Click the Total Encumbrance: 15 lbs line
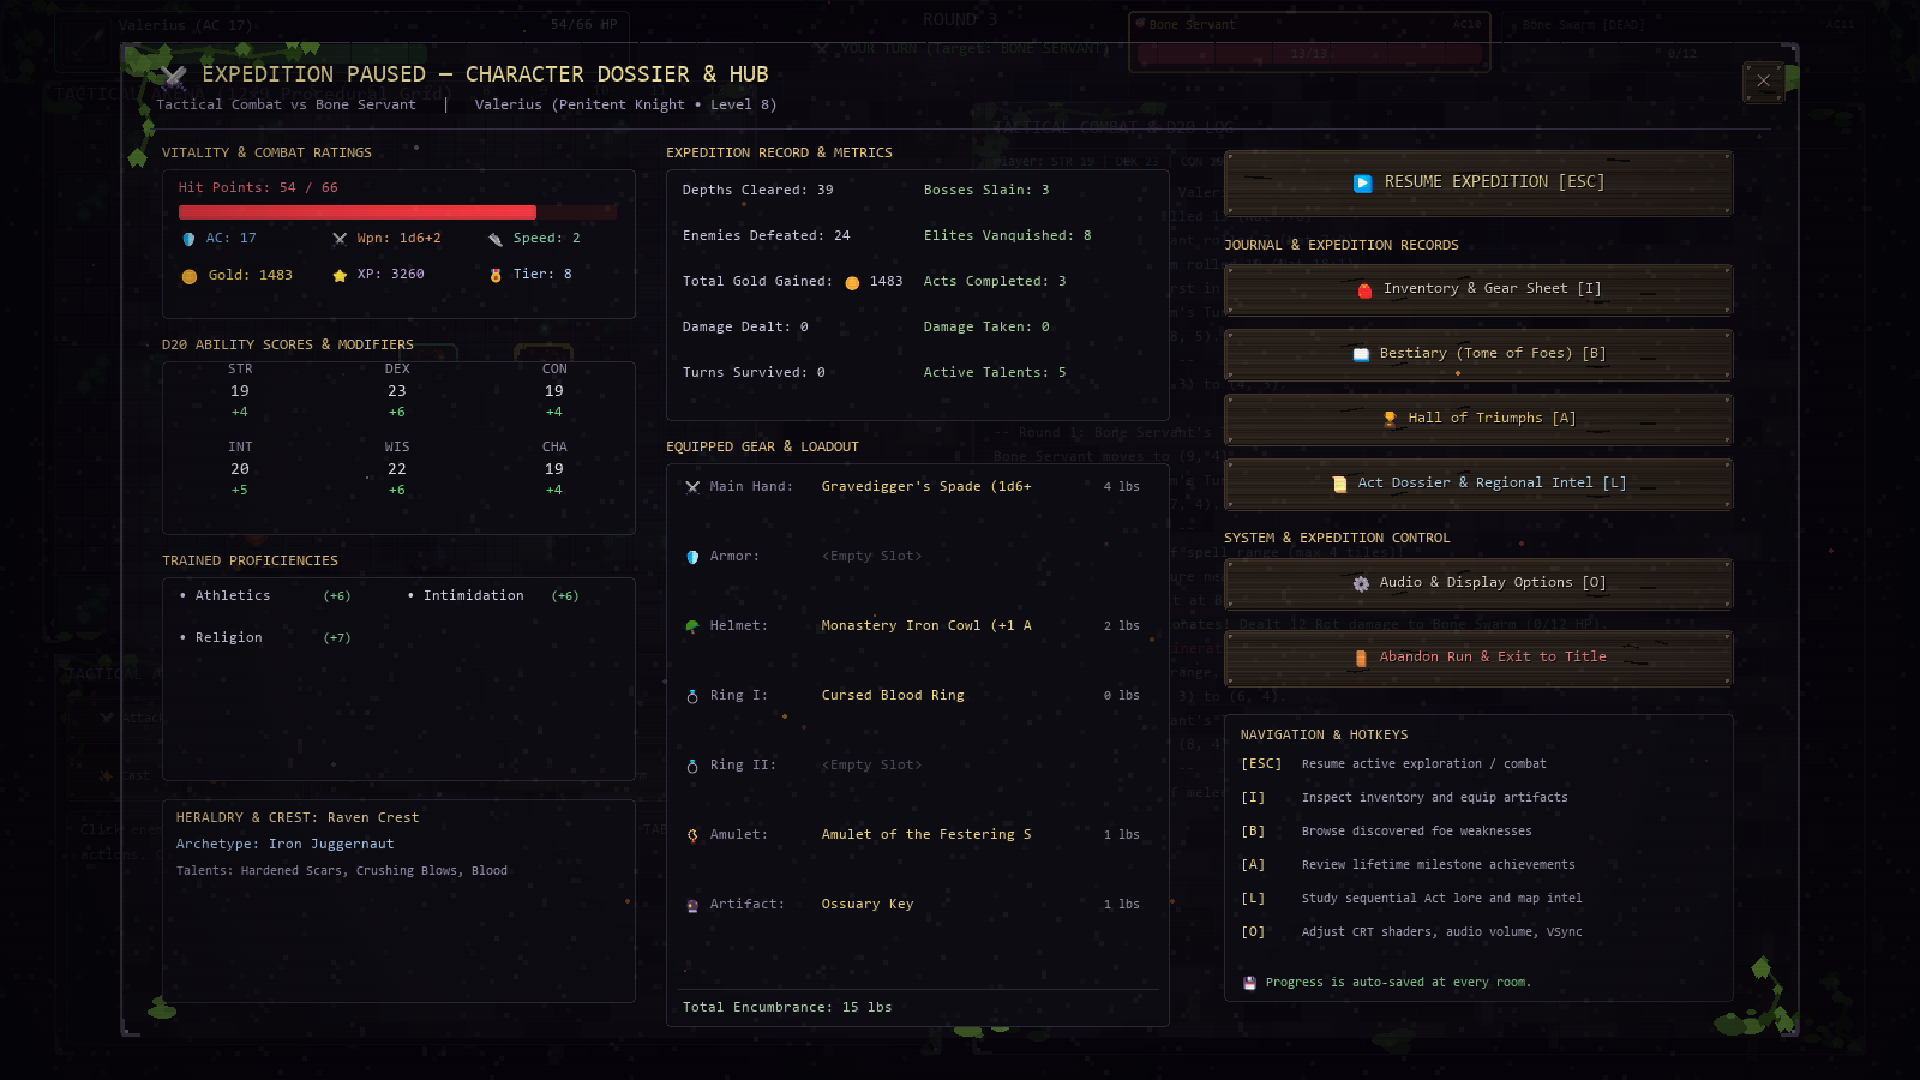Screen dimensions: 1920x1080 click(x=788, y=1008)
